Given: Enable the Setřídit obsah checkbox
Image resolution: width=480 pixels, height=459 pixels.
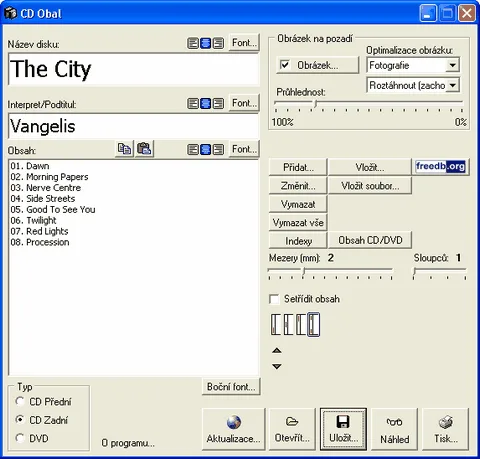Looking at the screenshot, I should [274, 299].
